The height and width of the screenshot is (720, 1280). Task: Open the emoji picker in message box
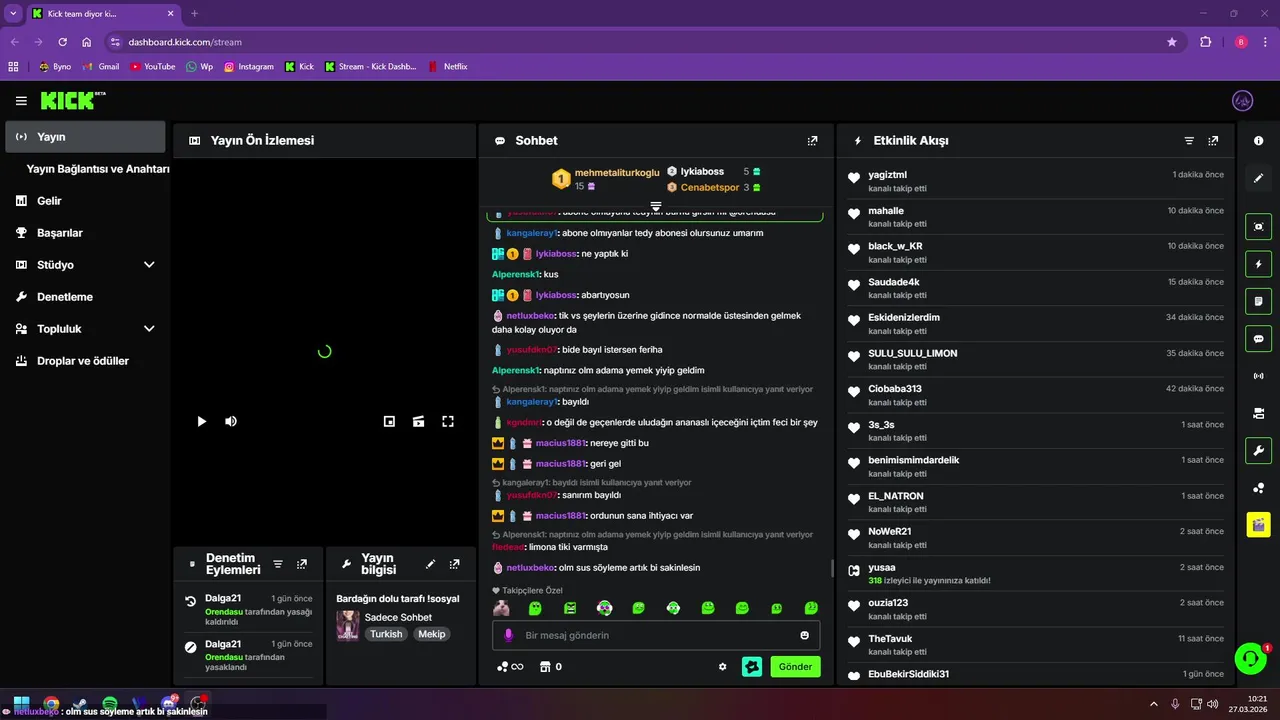(x=804, y=635)
